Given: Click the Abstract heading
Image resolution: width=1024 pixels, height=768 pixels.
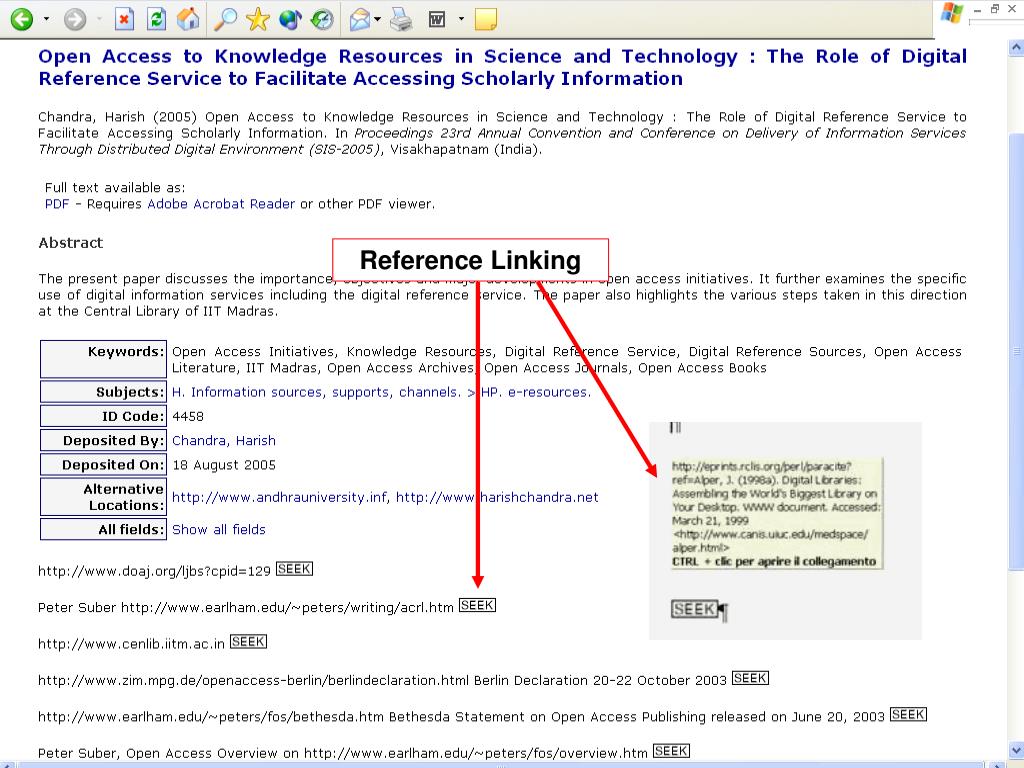Looking at the screenshot, I should pyautogui.click(x=71, y=243).
